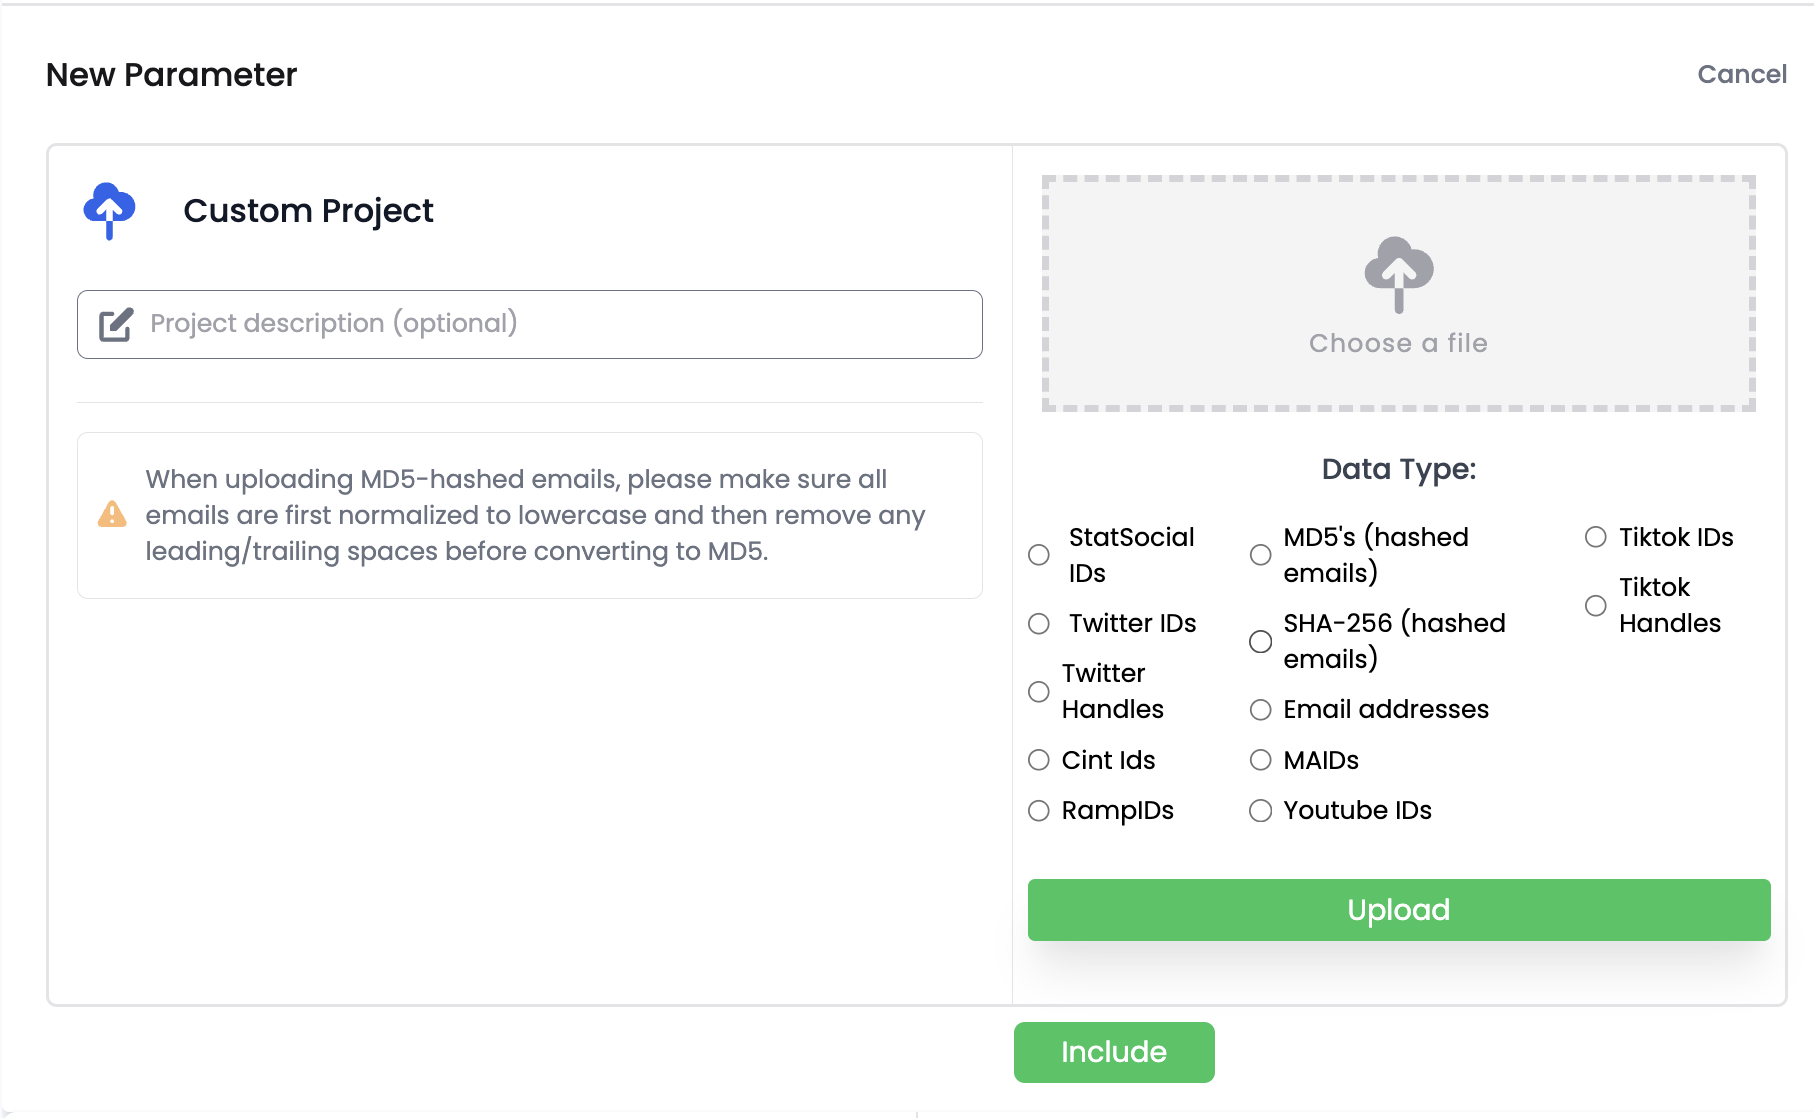
Task: Pick the RampIDs radio button
Action: (x=1039, y=811)
